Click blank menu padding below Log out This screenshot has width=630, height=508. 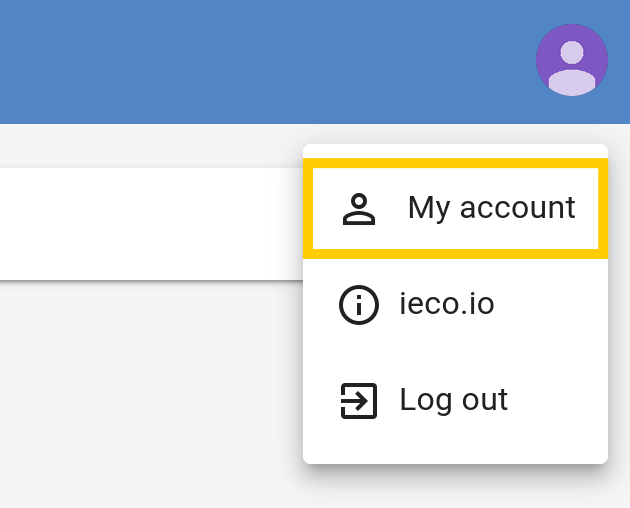(455, 456)
